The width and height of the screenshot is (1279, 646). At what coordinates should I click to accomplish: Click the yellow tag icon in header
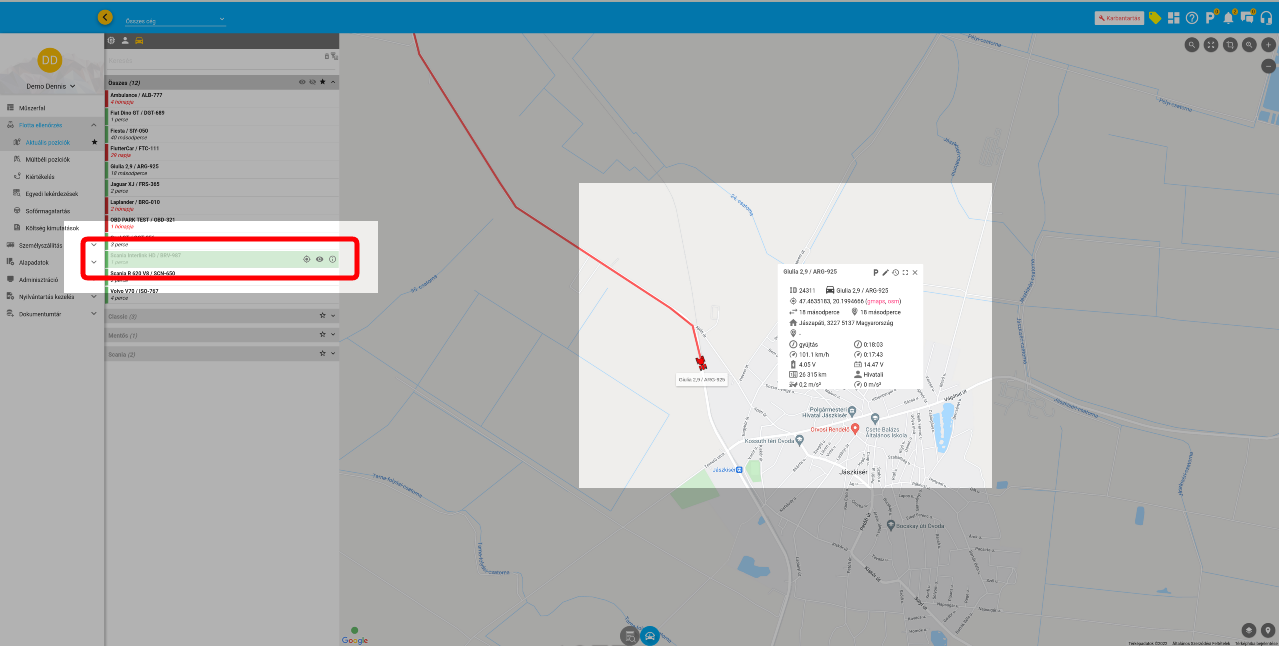(x=1155, y=18)
